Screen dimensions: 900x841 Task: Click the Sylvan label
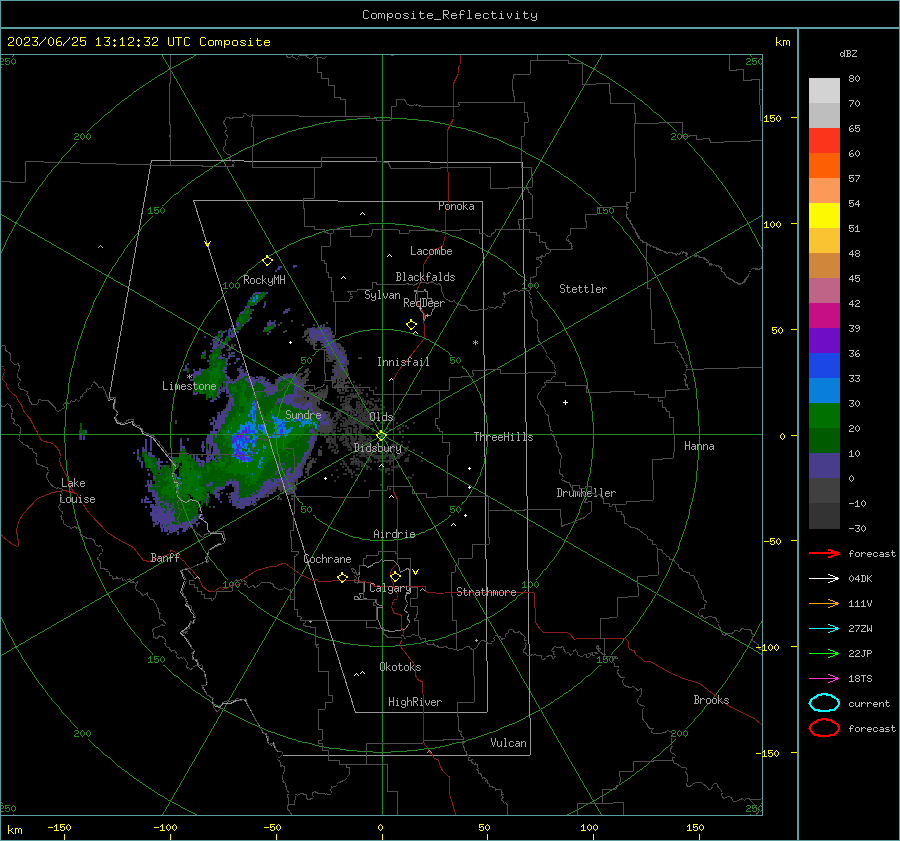382,295
